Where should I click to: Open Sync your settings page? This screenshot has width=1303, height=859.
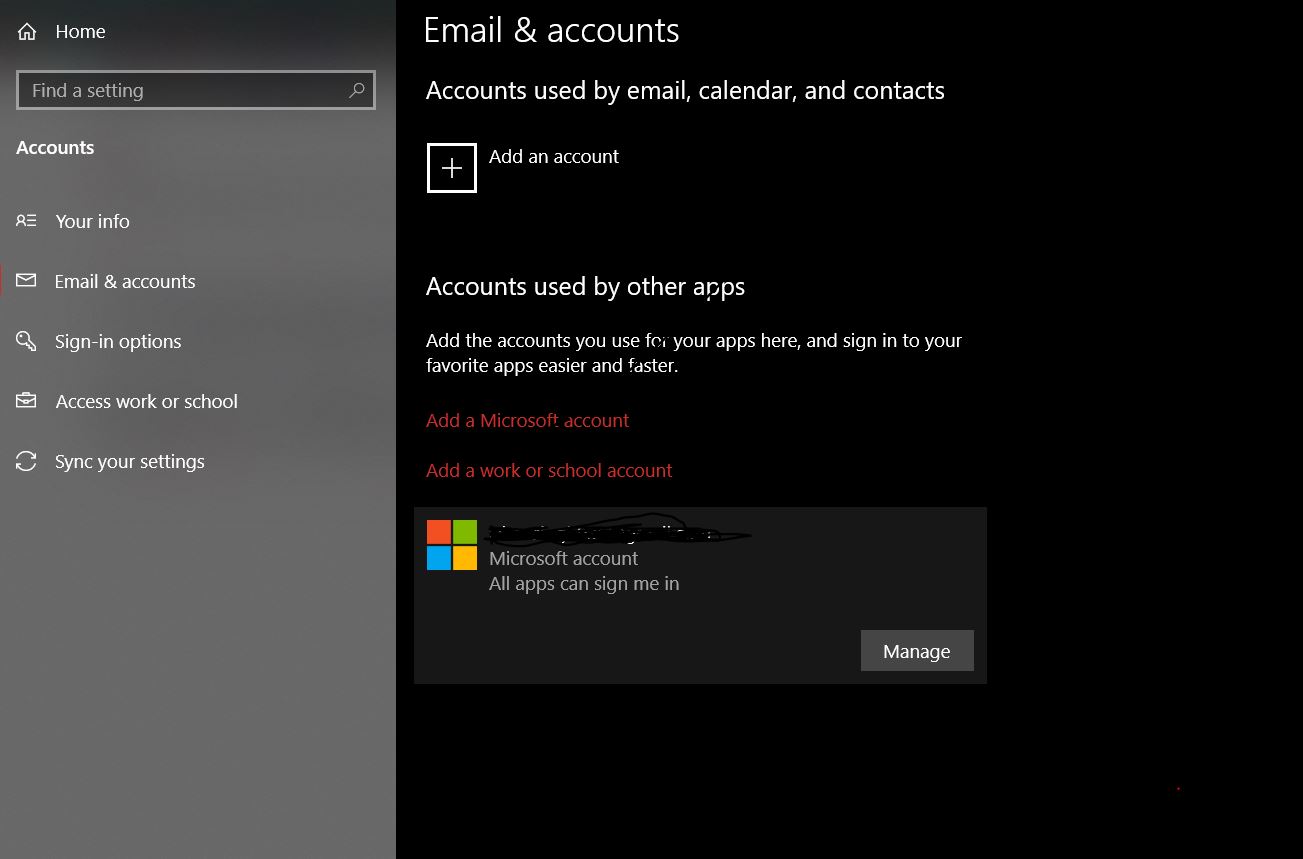tap(130, 461)
